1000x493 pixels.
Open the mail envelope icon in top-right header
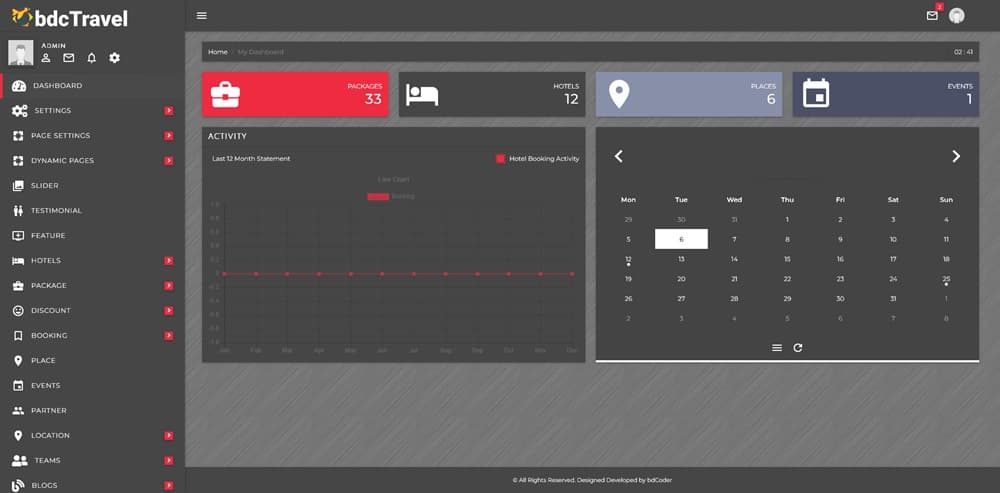click(932, 15)
